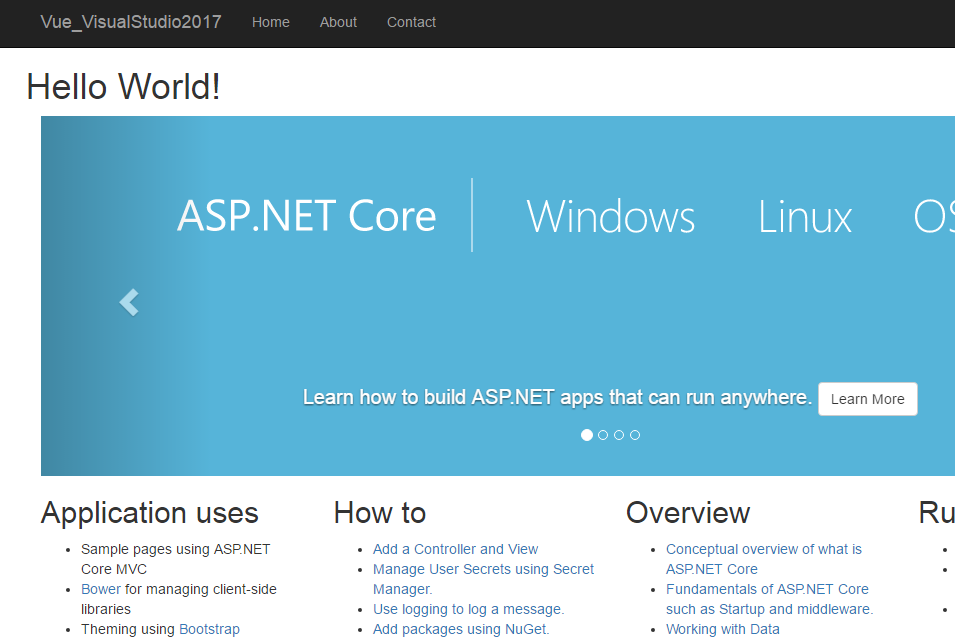Open the Home nav item
Screen dimensions: 955x639
coord(270,22)
